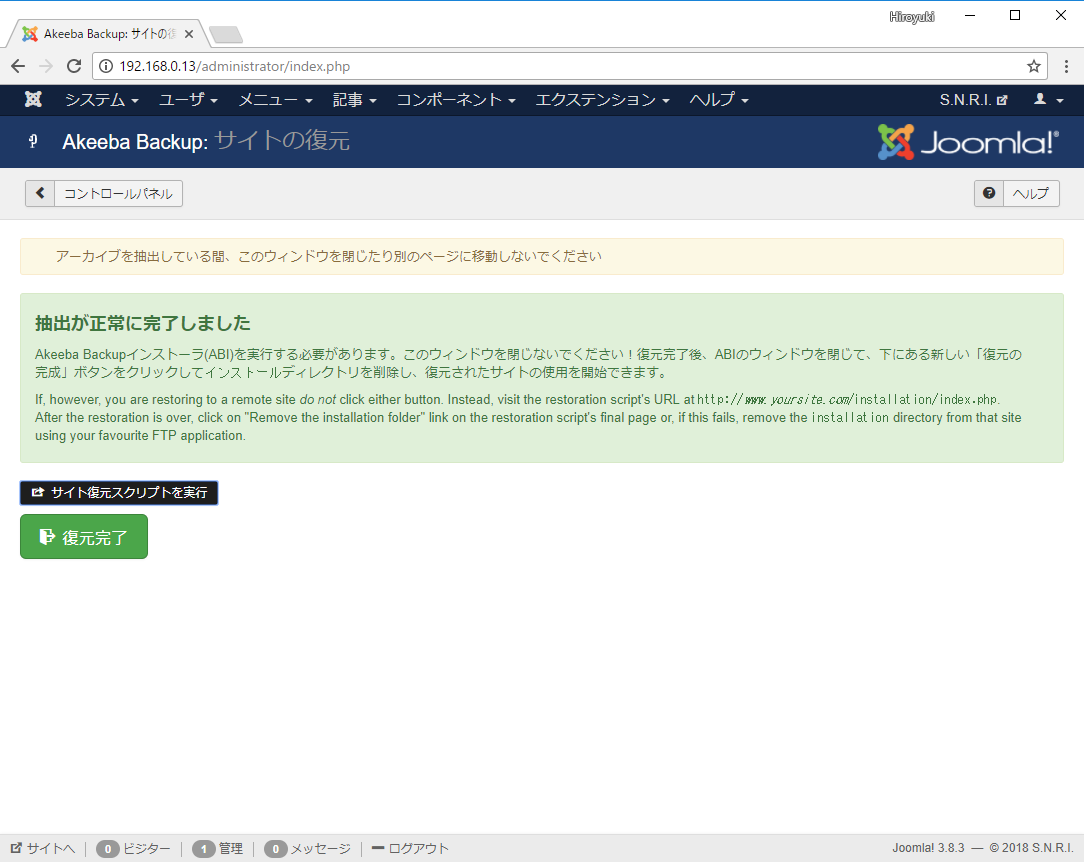
Task: Click the browser forward arrow
Action: tap(46, 66)
